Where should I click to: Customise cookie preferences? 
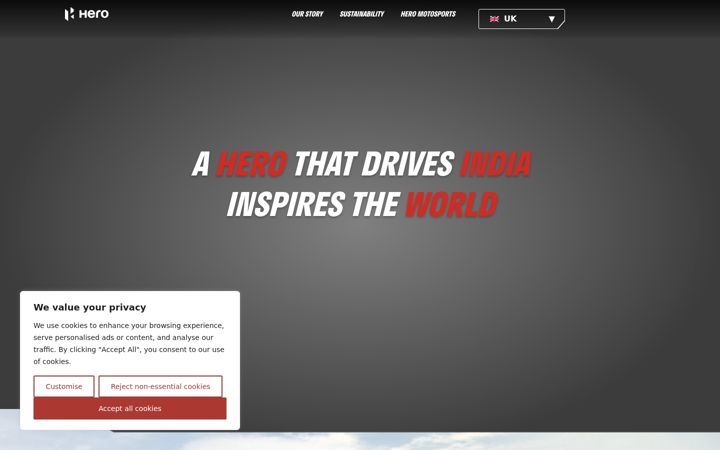click(x=64, y=386)
